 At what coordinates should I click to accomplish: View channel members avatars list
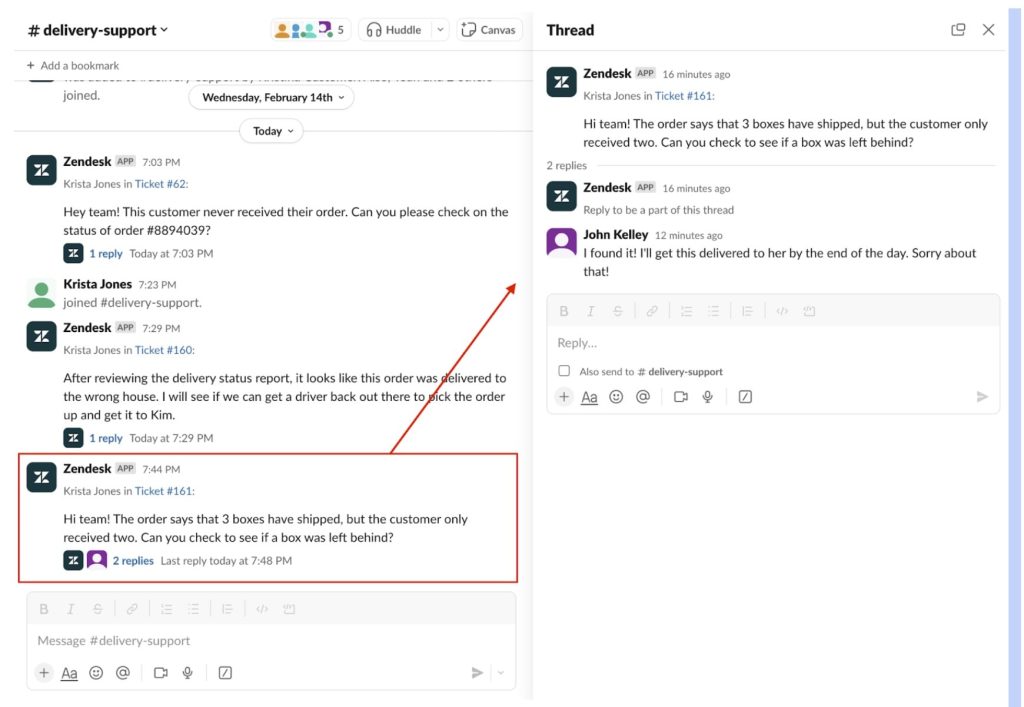(310, 30)
